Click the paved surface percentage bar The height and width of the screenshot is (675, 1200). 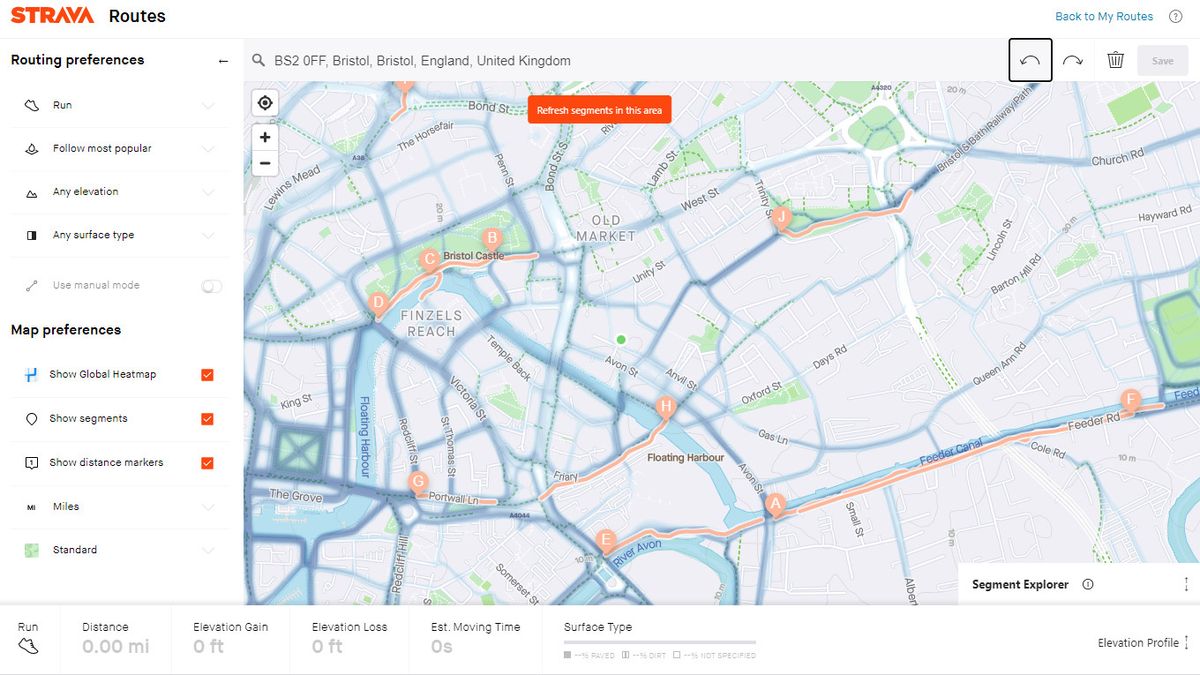click(588, 655)
